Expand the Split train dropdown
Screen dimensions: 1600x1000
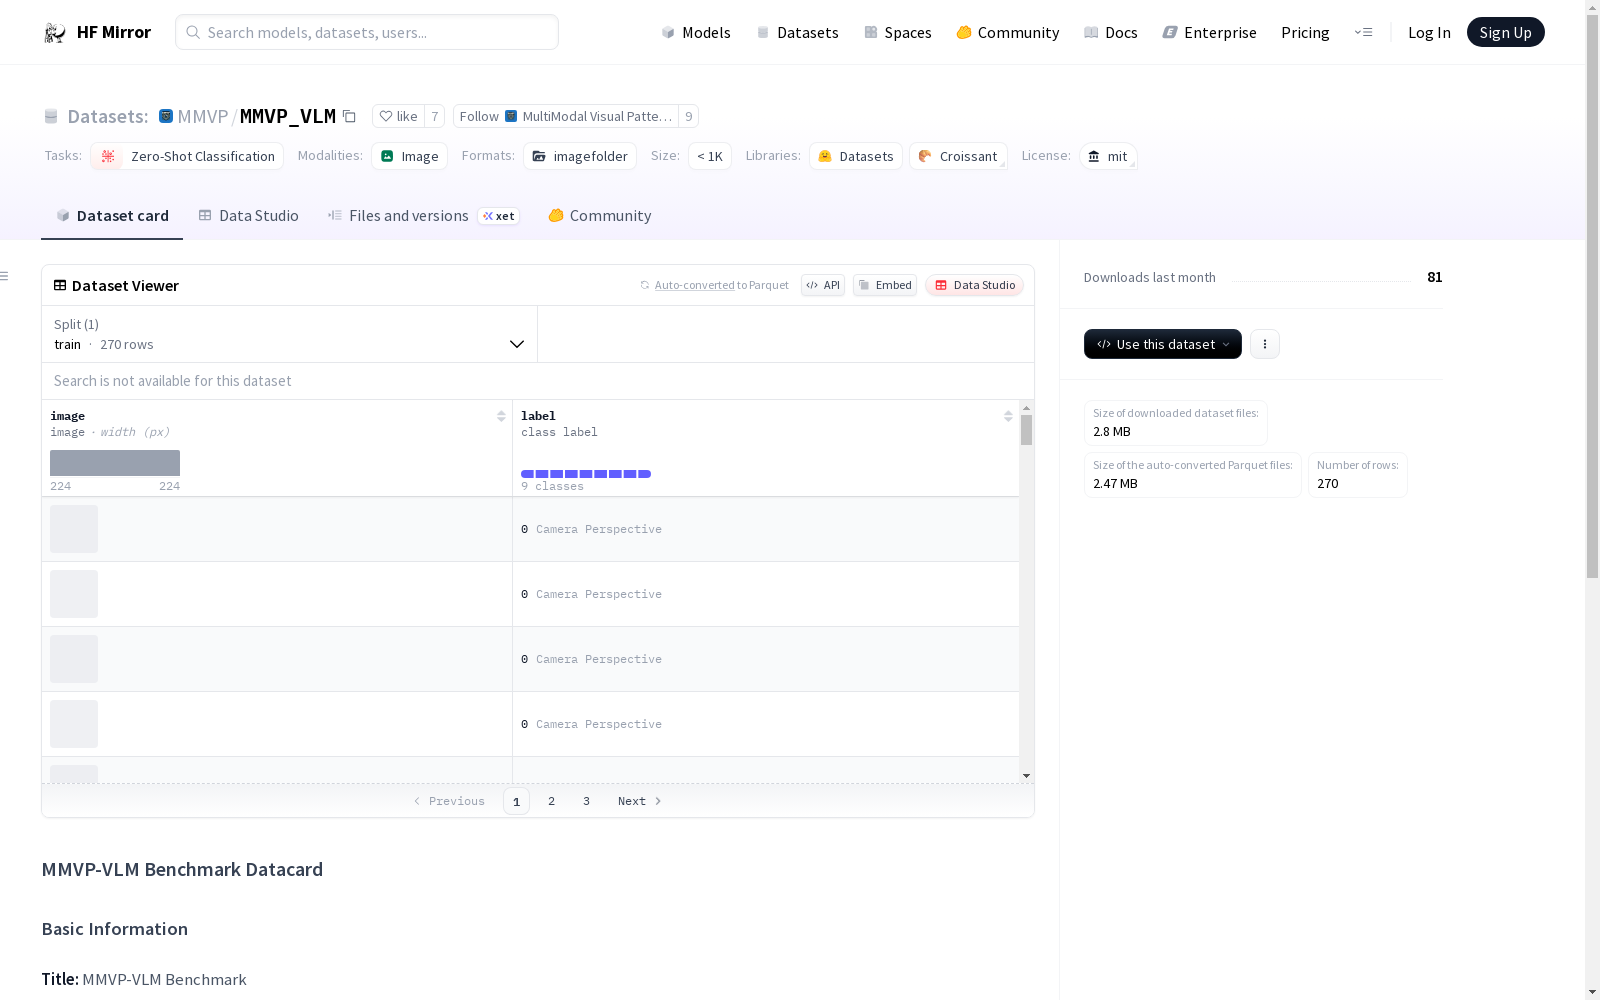click(x=289, y=334)
